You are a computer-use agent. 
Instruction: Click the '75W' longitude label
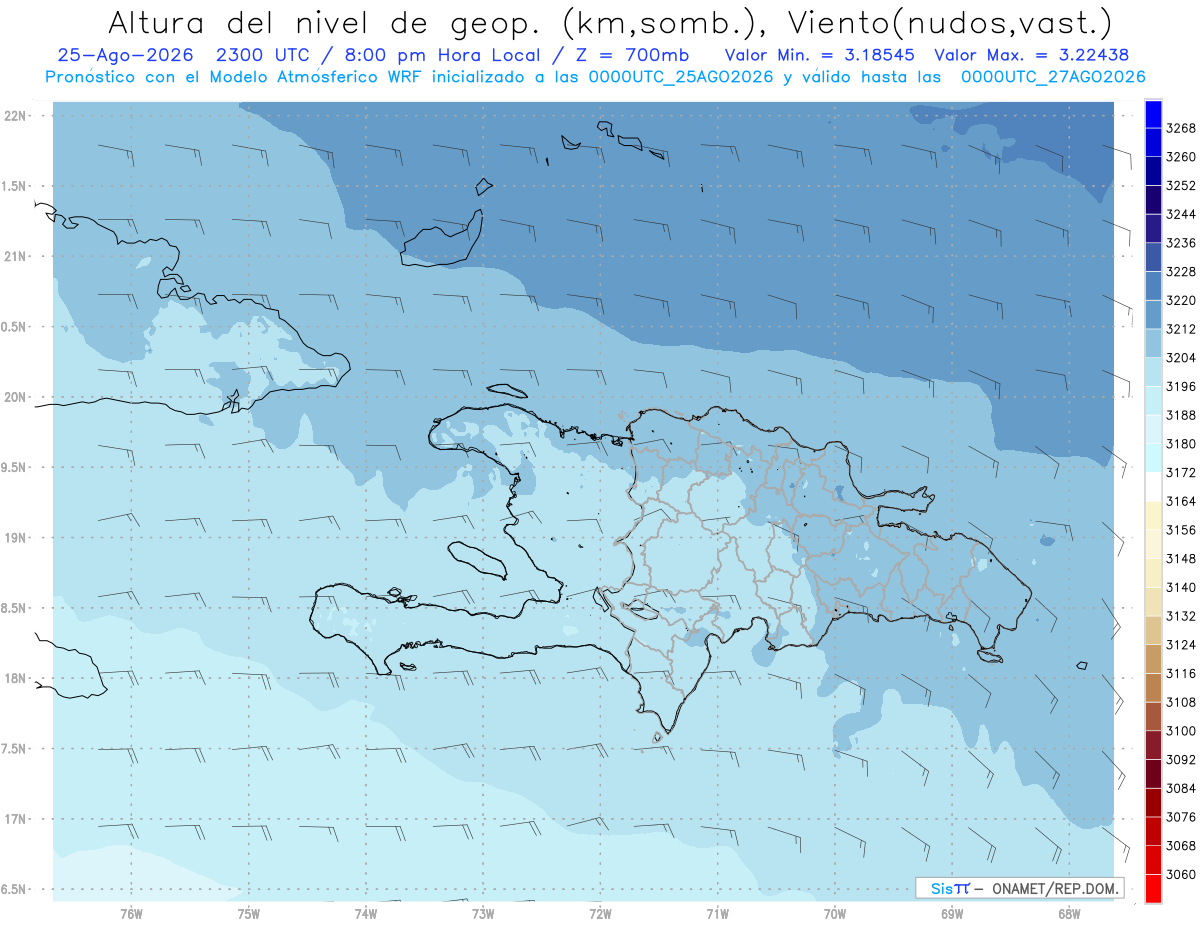click(x=248, y=912)
